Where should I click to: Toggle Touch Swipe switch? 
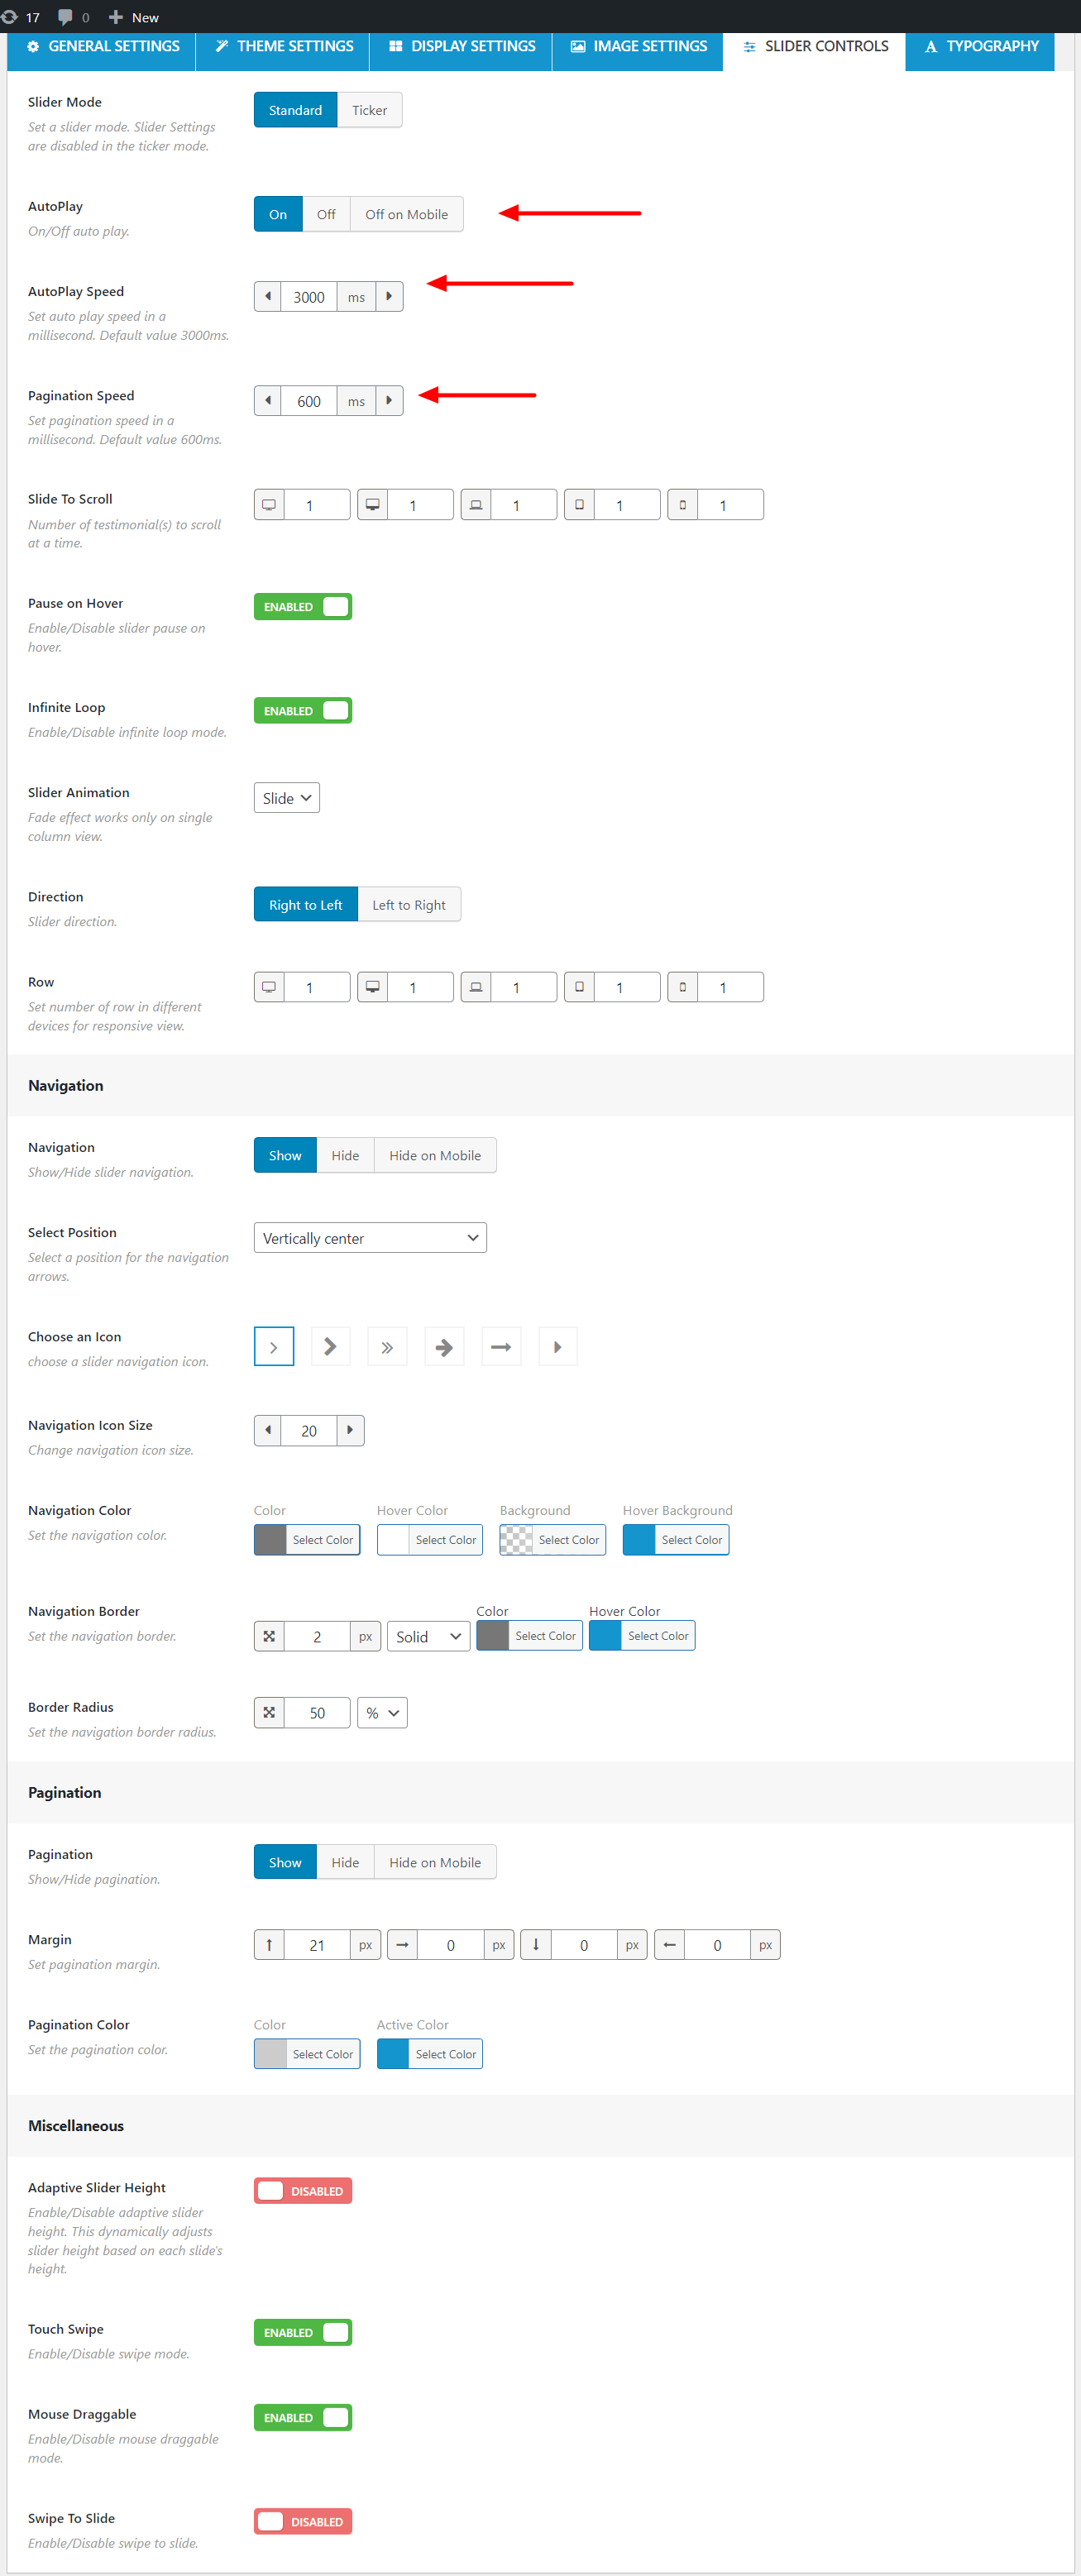click(303, 2332)
